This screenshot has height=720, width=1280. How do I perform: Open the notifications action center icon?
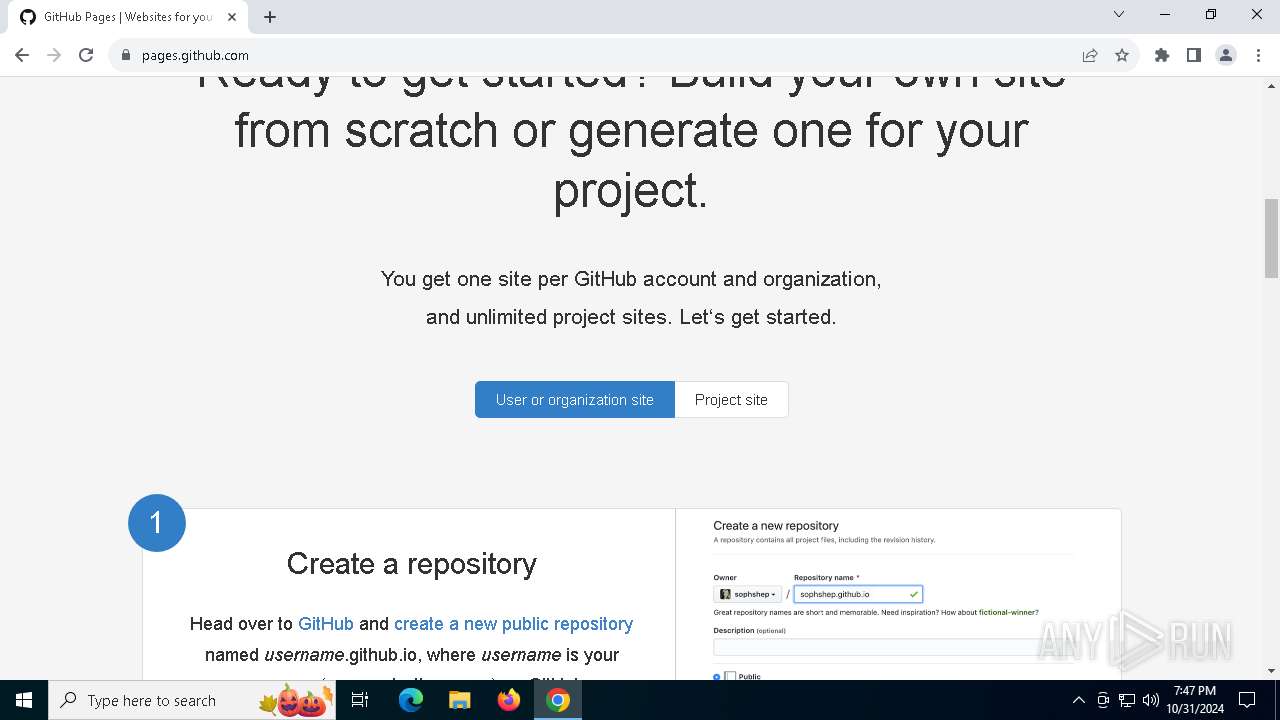pos(1247,700)
